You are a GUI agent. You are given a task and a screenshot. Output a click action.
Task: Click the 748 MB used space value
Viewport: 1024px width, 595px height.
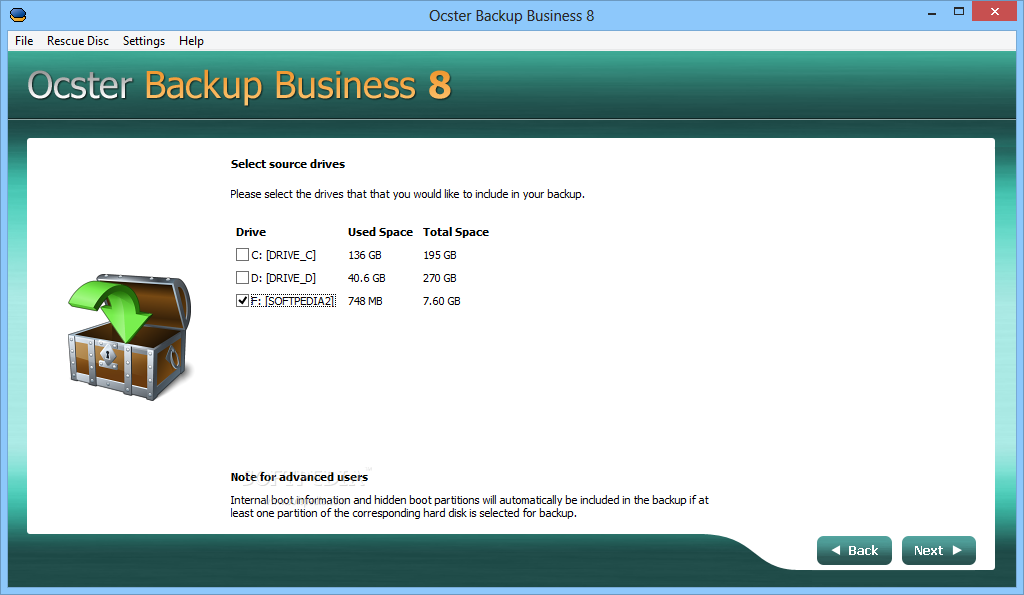click(x=365, y=300)
